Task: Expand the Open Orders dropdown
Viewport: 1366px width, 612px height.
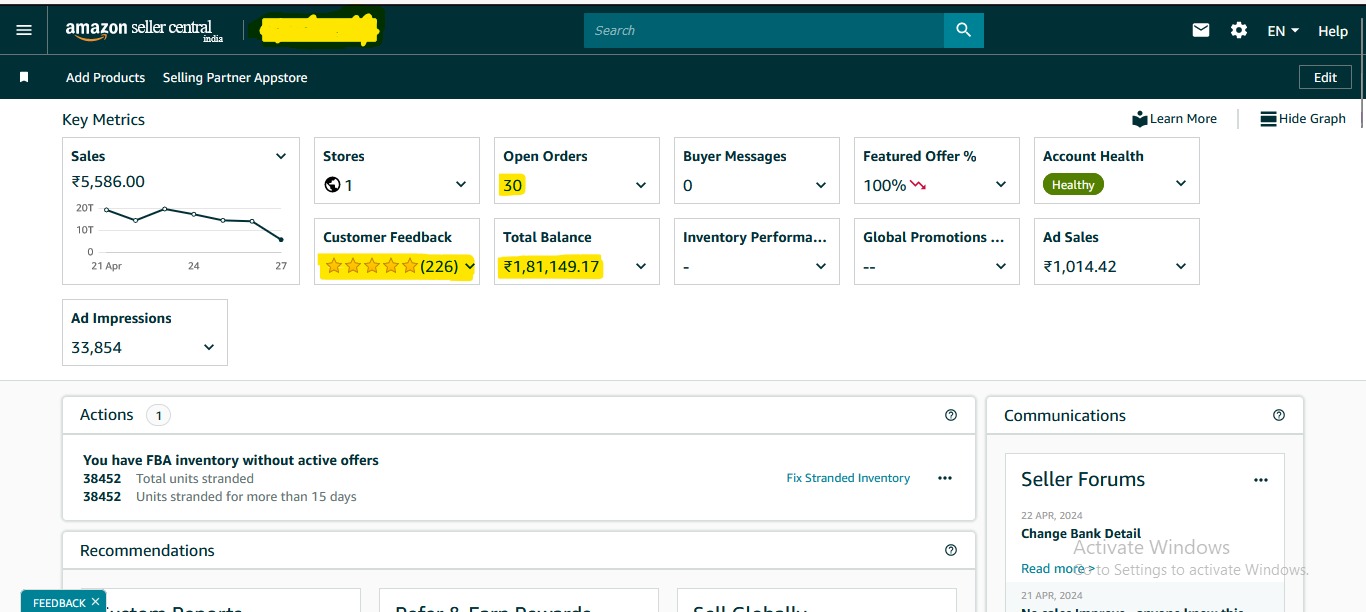Action: (641, 185)
